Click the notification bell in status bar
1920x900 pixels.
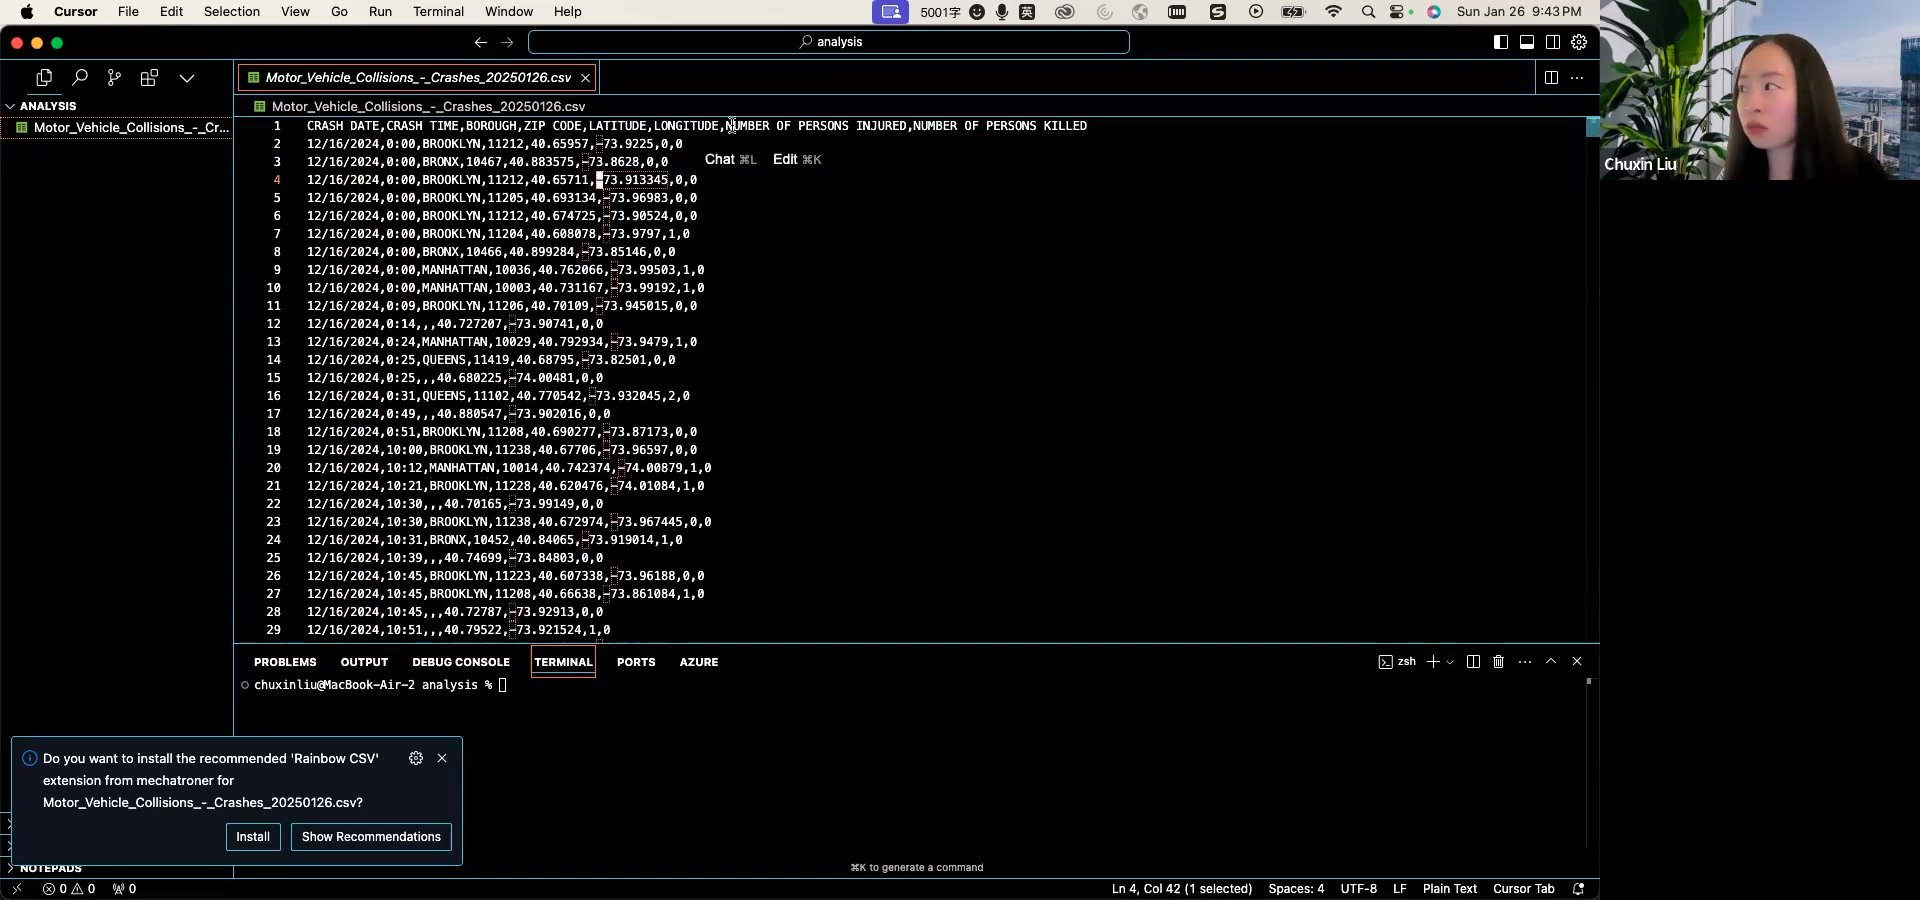1579,889
